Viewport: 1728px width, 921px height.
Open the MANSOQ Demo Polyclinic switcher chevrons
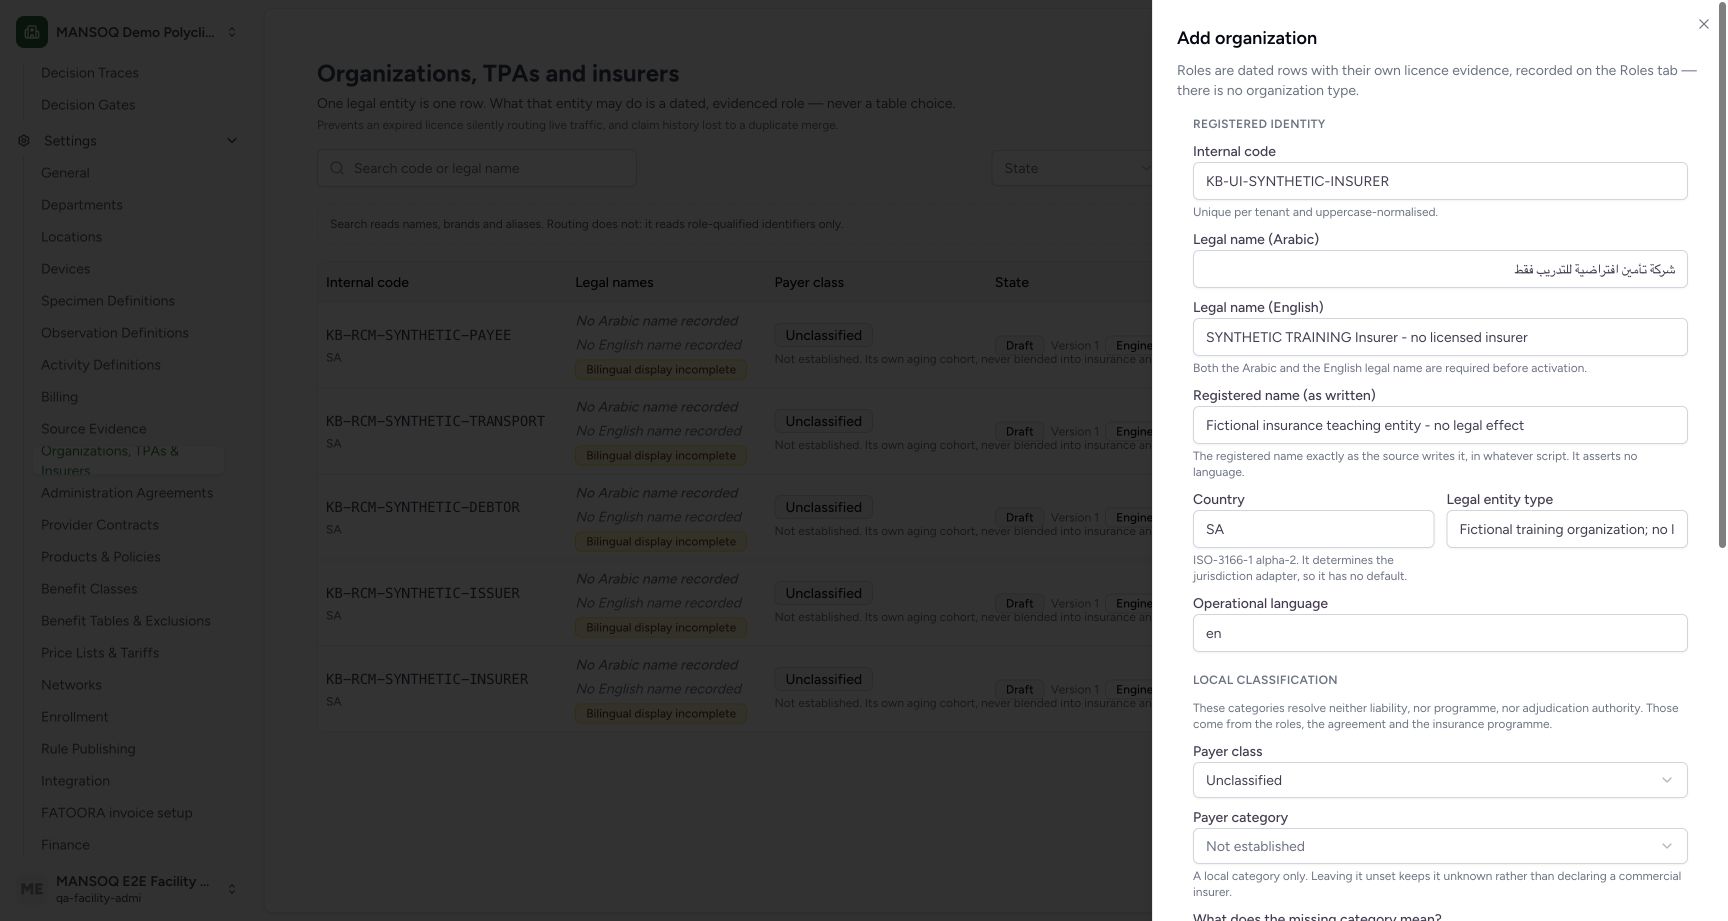click(232, 32)
